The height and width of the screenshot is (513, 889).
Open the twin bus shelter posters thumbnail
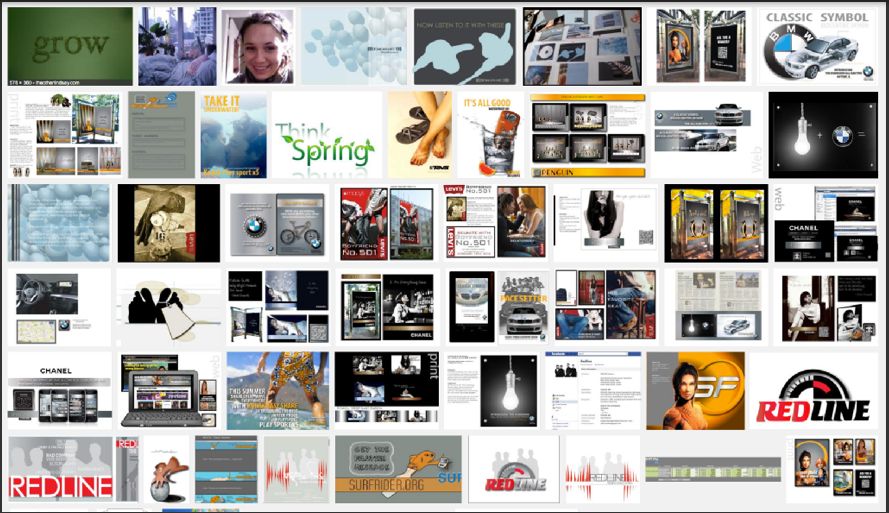click(701, 46)
